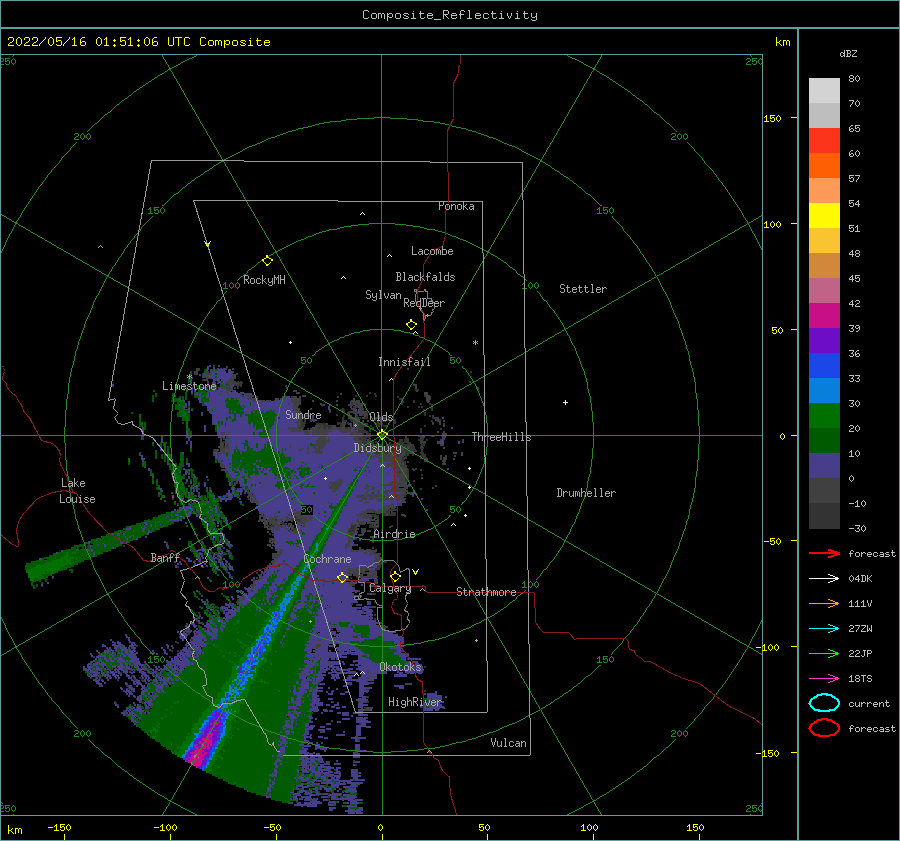The width and height of the screenshot is (900, 841).
Task: Click the Ponoka label
Action: [456, 206]
